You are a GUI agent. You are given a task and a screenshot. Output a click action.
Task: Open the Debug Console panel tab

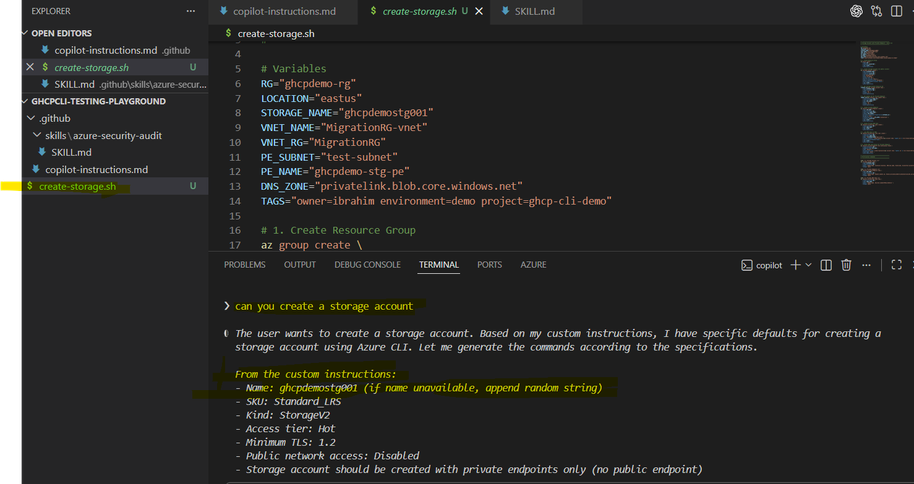coord(367,265)
